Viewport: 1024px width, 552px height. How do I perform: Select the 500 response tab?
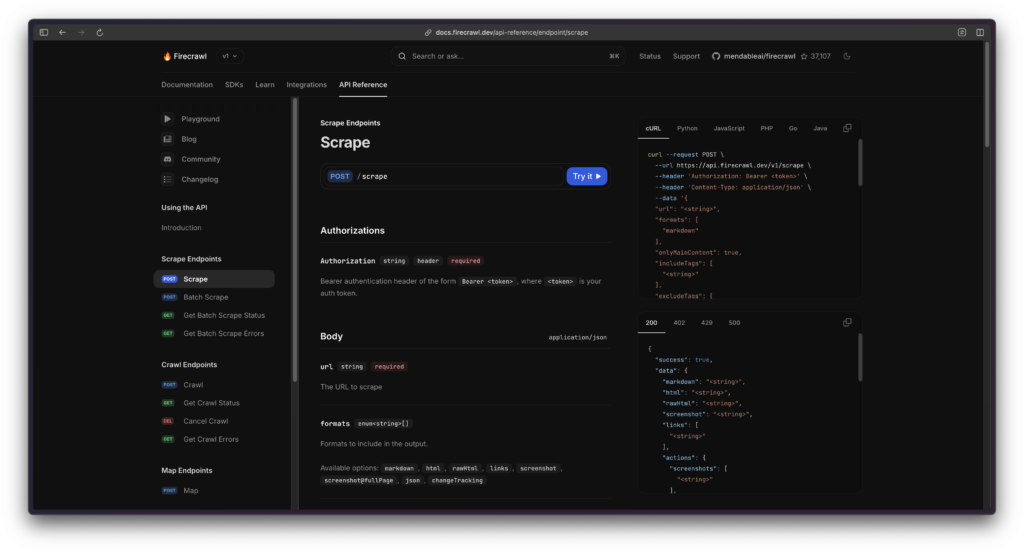tap(734, 323)
